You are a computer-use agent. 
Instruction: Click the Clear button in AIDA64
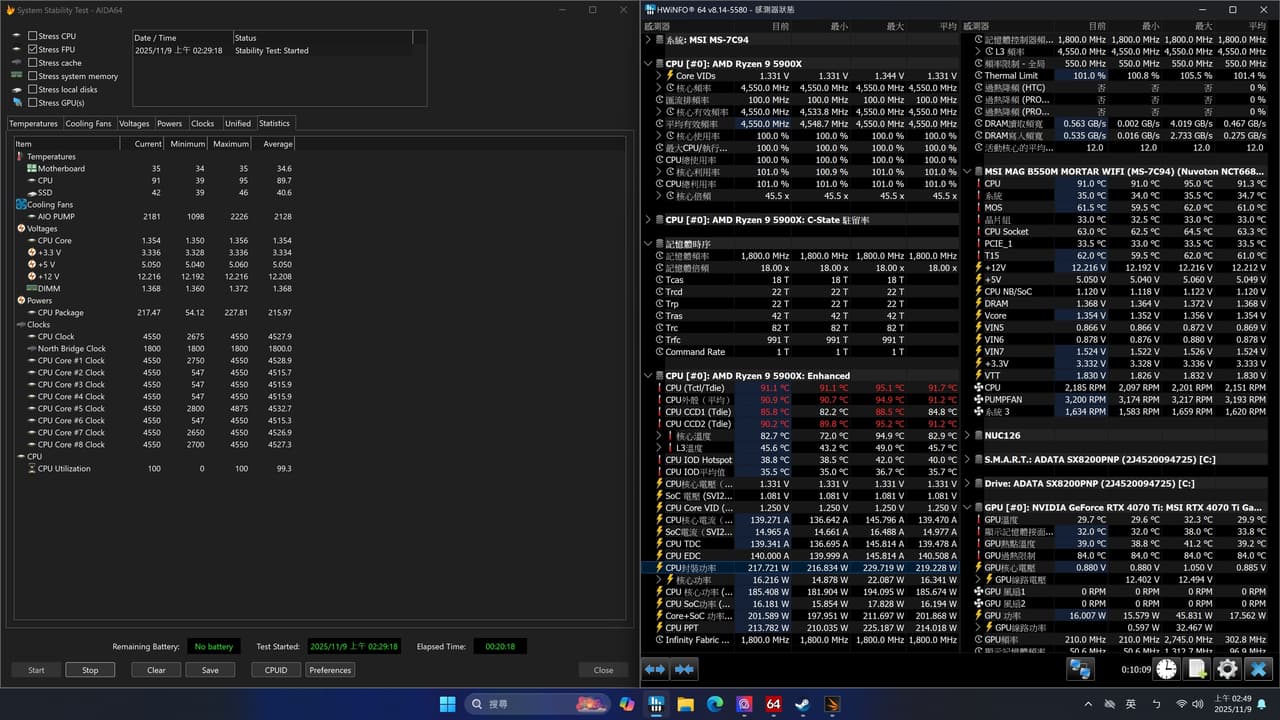pyautogui.click(x=156, y=670)
